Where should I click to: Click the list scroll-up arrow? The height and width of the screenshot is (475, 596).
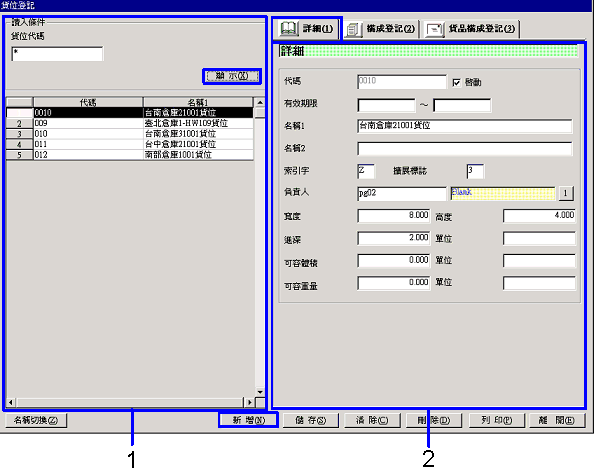pos(260,103)
